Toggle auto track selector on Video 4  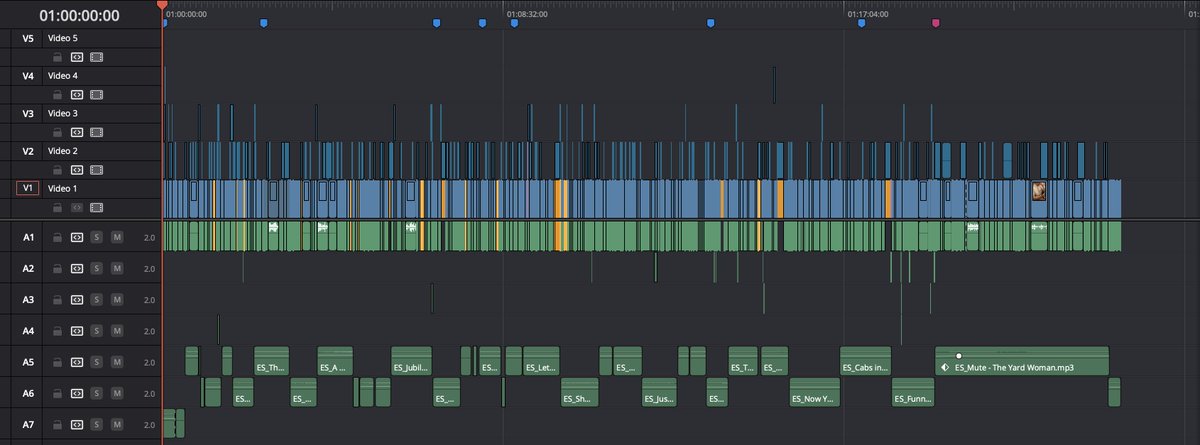tap(77, 95)
